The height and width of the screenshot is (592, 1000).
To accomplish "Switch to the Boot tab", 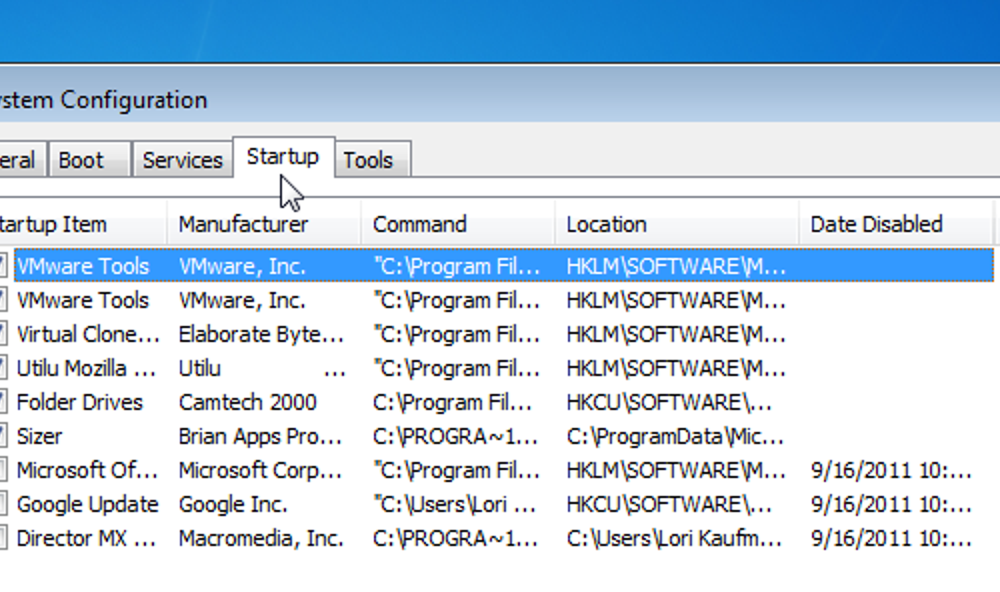I will 88,159.
